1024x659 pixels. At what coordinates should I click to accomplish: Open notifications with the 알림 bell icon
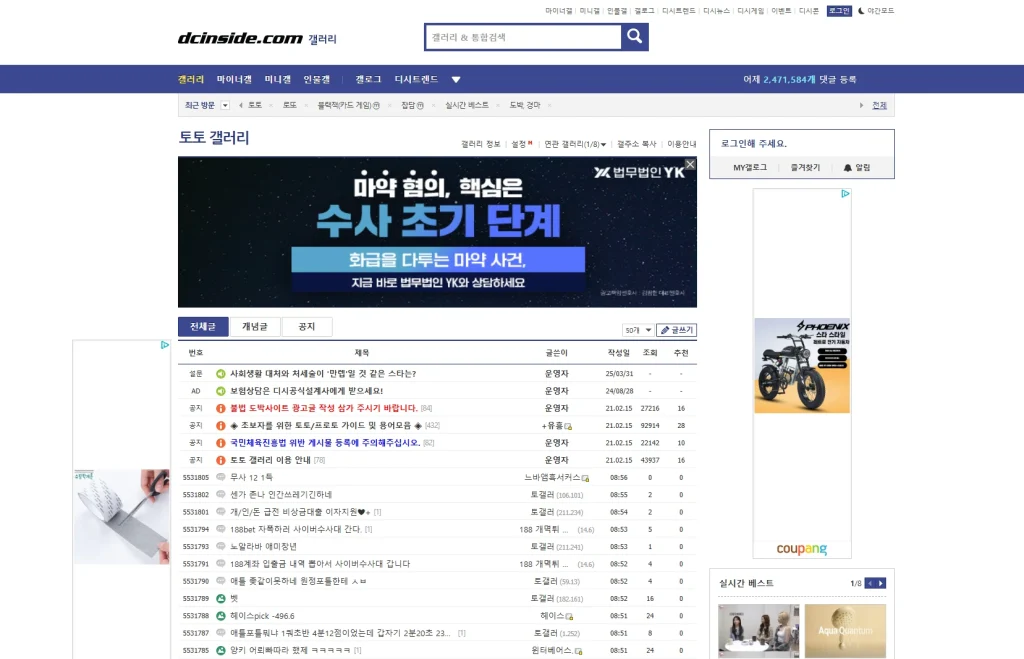pyautogui.click(x=847, y=167)
